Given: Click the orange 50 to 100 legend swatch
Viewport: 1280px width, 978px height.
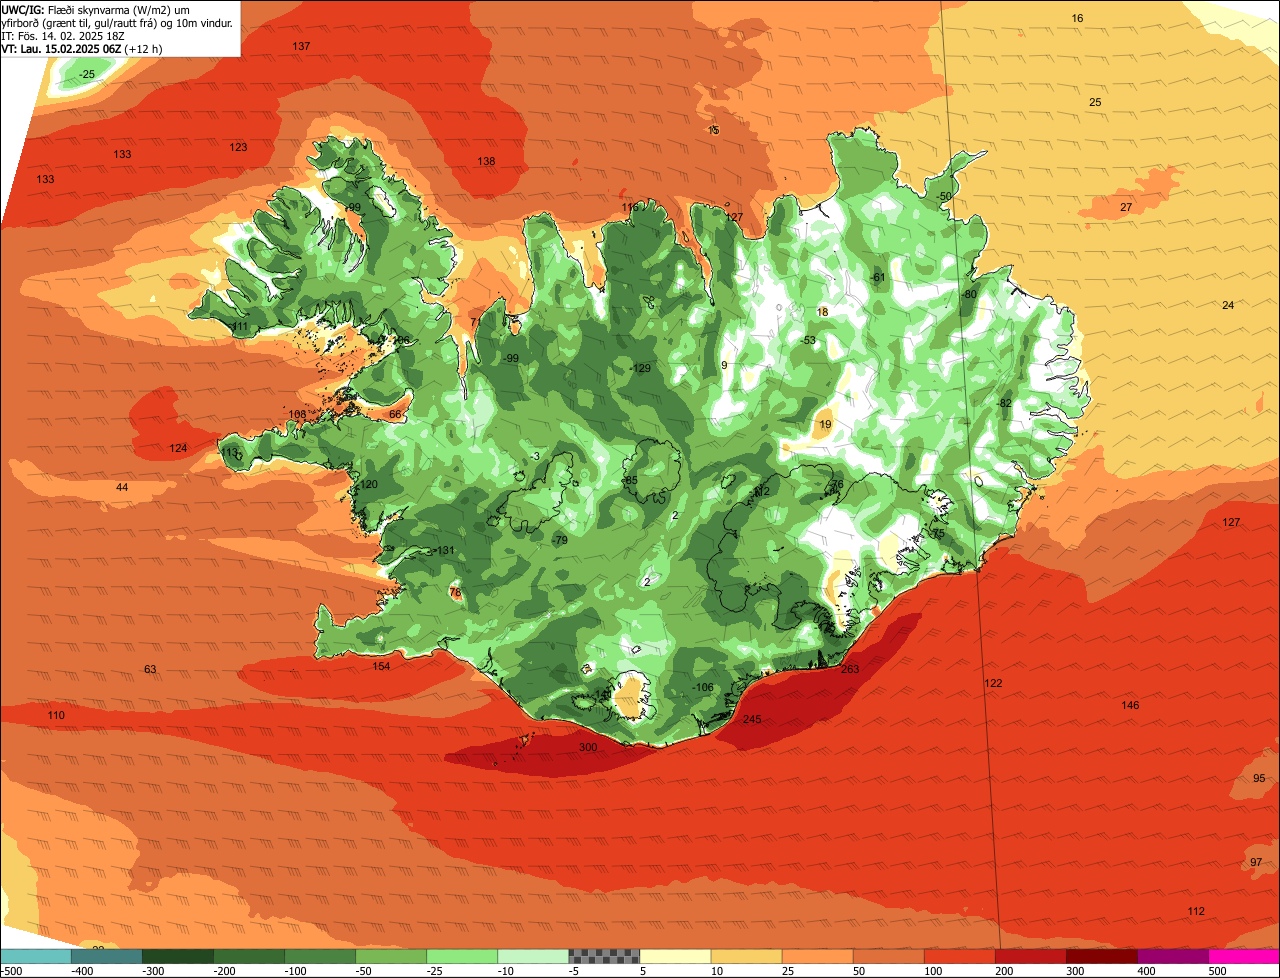Looking at the screenshot, I should click(x=888, y=956).
